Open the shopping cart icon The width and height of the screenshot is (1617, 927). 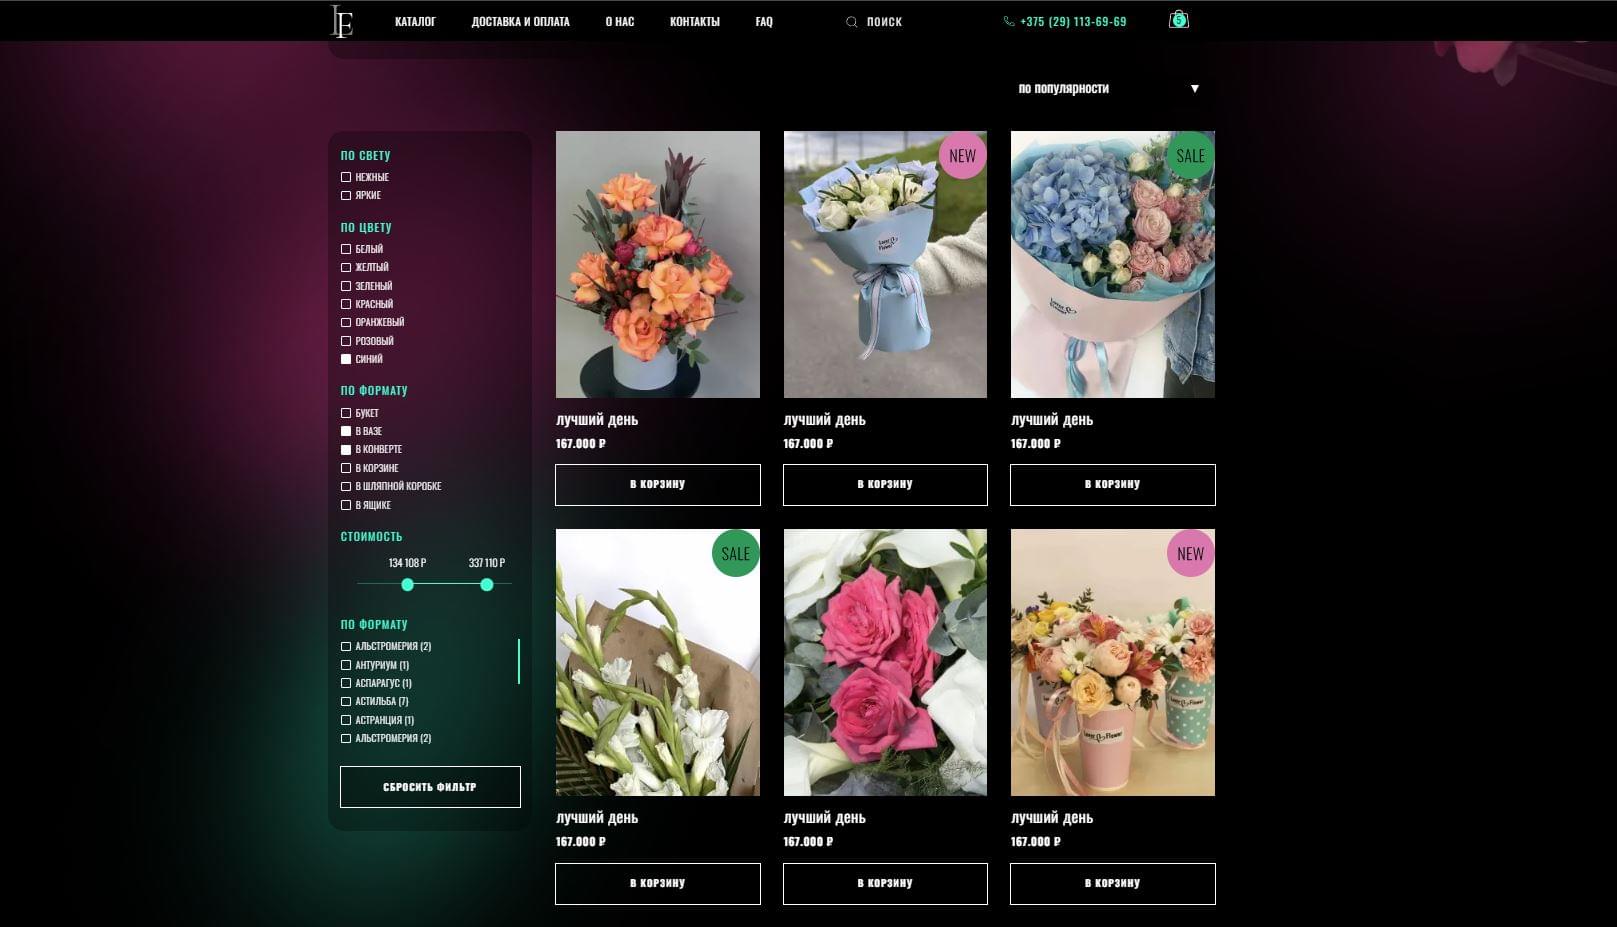(x=1179, y=20)
